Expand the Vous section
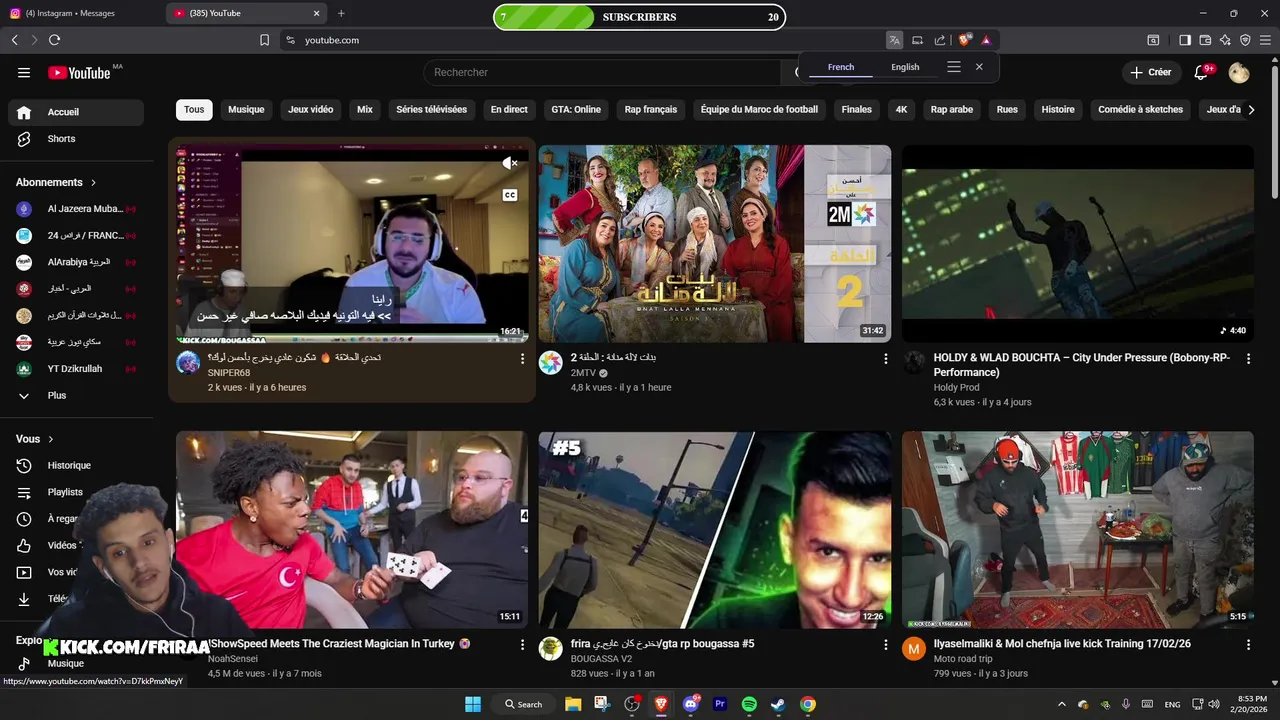Viewport: 1280px width, 720px height. coord(35,439)
